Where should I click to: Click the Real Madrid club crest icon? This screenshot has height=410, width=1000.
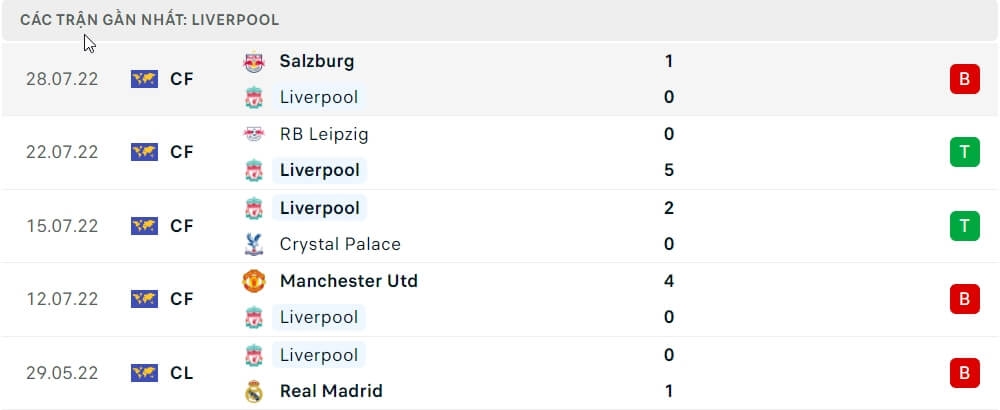click(x=254, y=391)
